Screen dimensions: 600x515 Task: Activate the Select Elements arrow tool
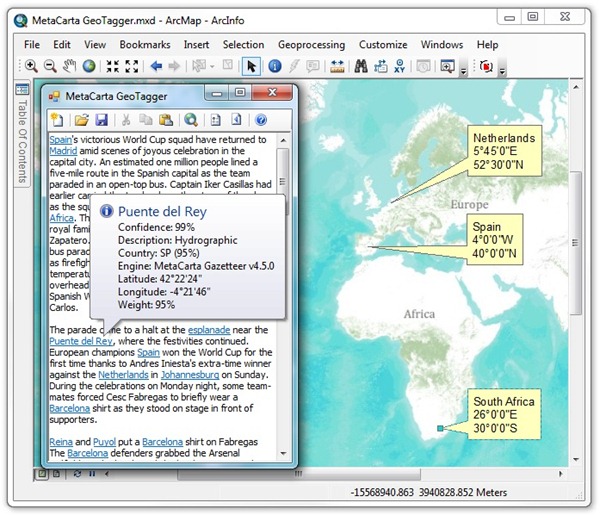(x=251, y=67)
